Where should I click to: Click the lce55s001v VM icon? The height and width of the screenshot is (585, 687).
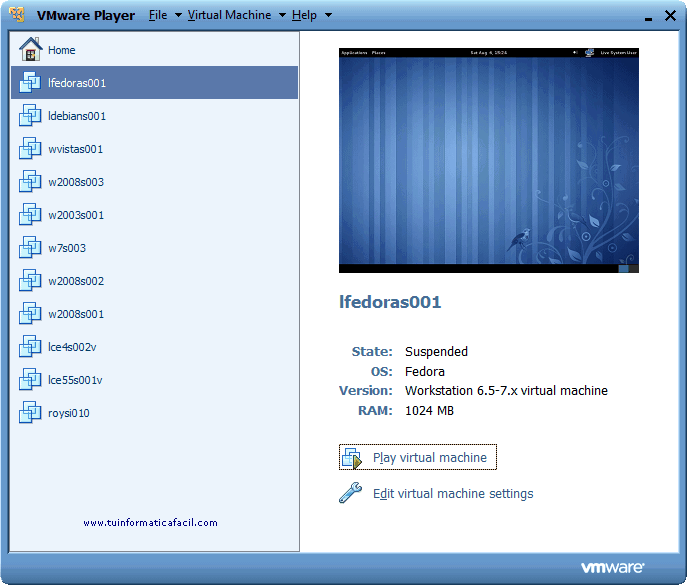[30, 379]
